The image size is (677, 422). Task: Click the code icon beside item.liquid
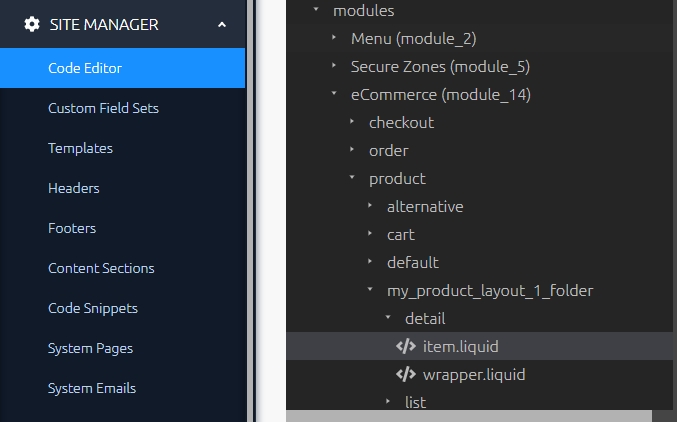(x=405, y=347)
